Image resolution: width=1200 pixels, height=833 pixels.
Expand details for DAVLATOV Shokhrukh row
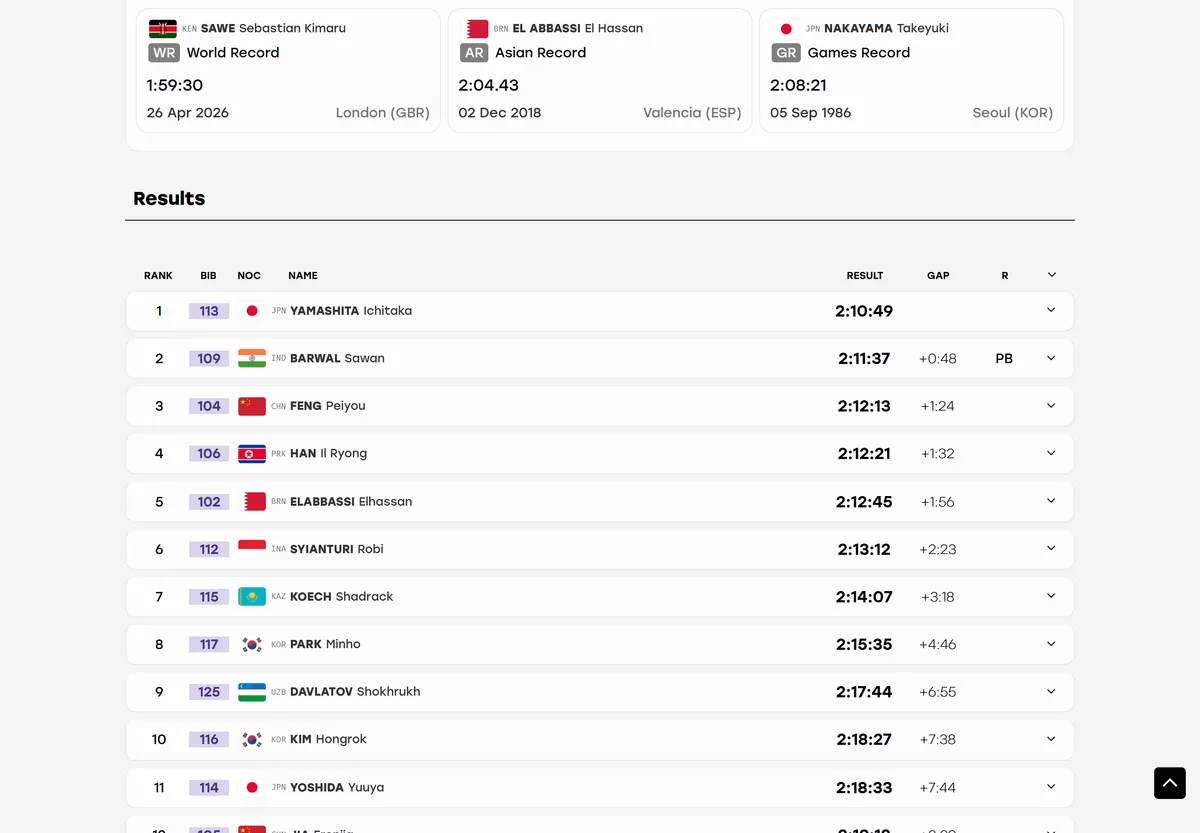(1051, 691)
